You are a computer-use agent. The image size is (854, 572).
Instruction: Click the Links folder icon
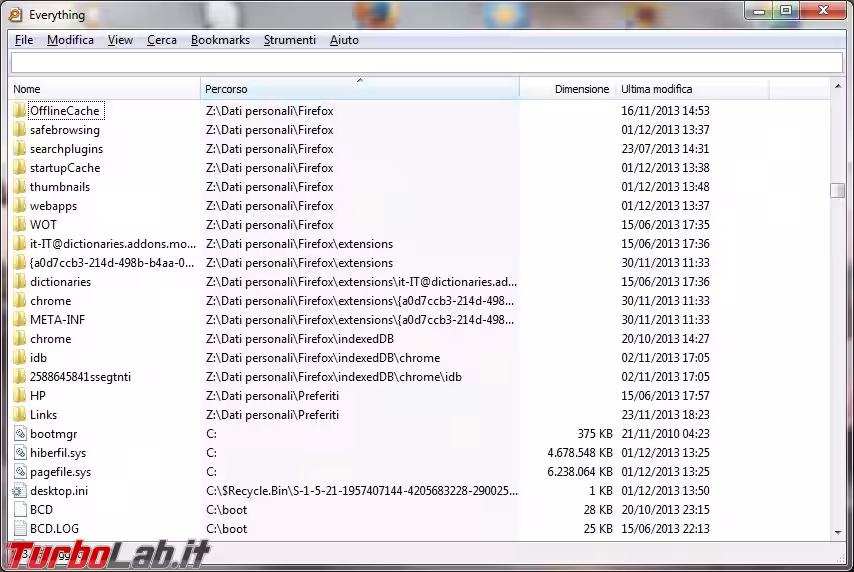[x=20, y=415]
